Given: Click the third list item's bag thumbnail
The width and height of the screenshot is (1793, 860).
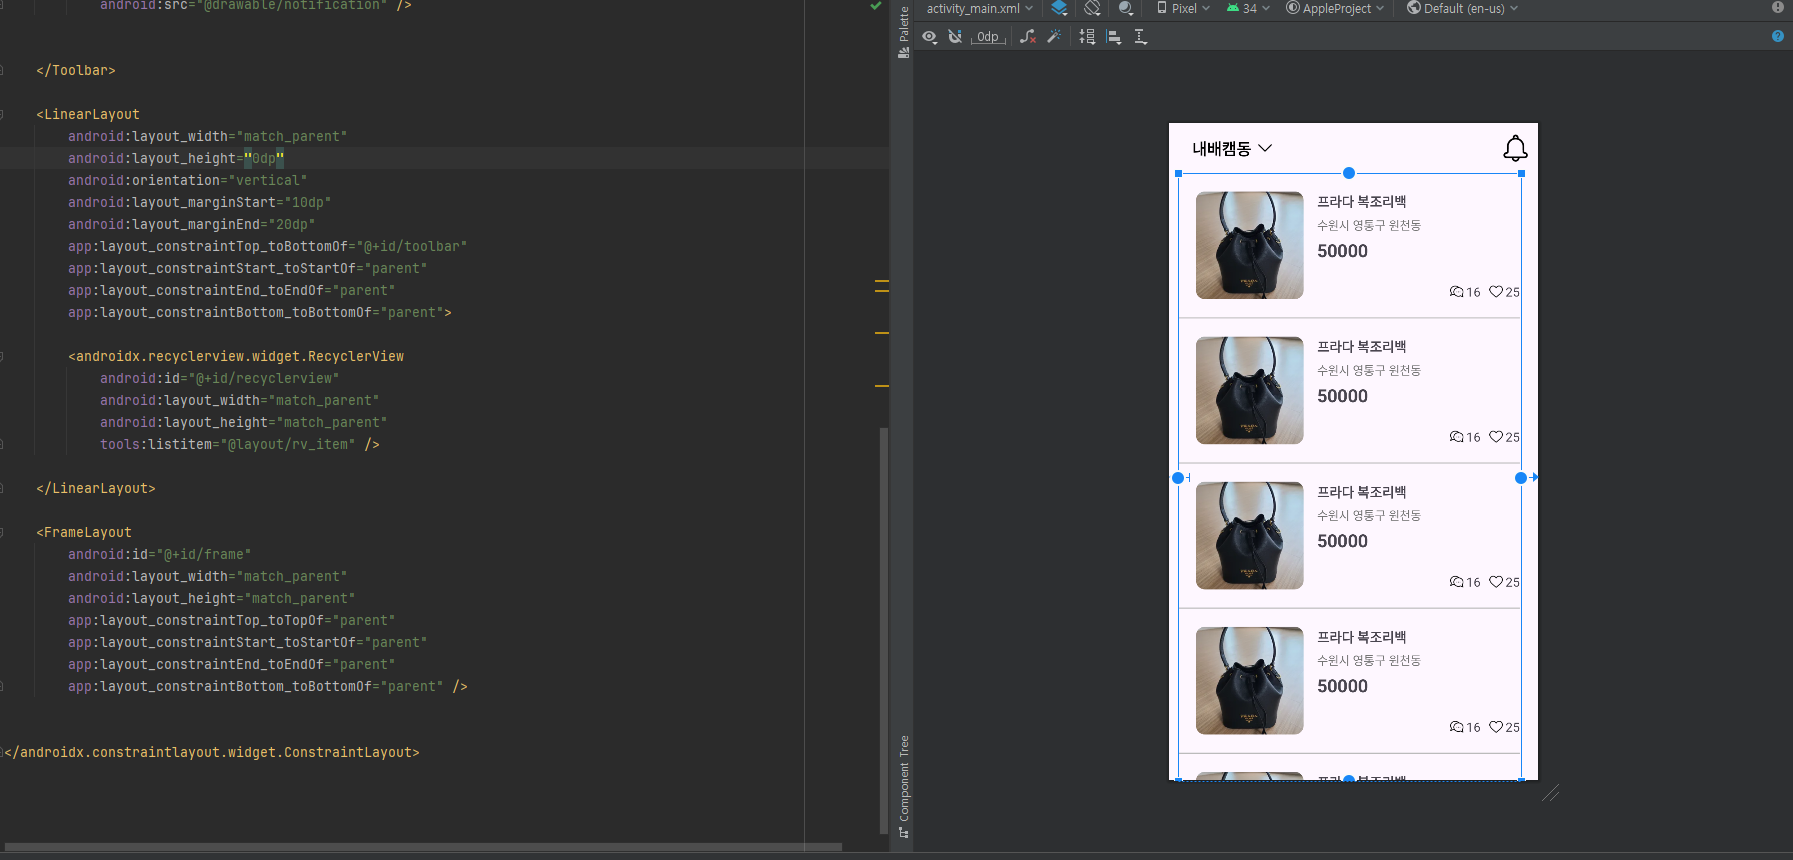Looking at the screenshot, I should pyautogui.click(x=1249, y=535).
